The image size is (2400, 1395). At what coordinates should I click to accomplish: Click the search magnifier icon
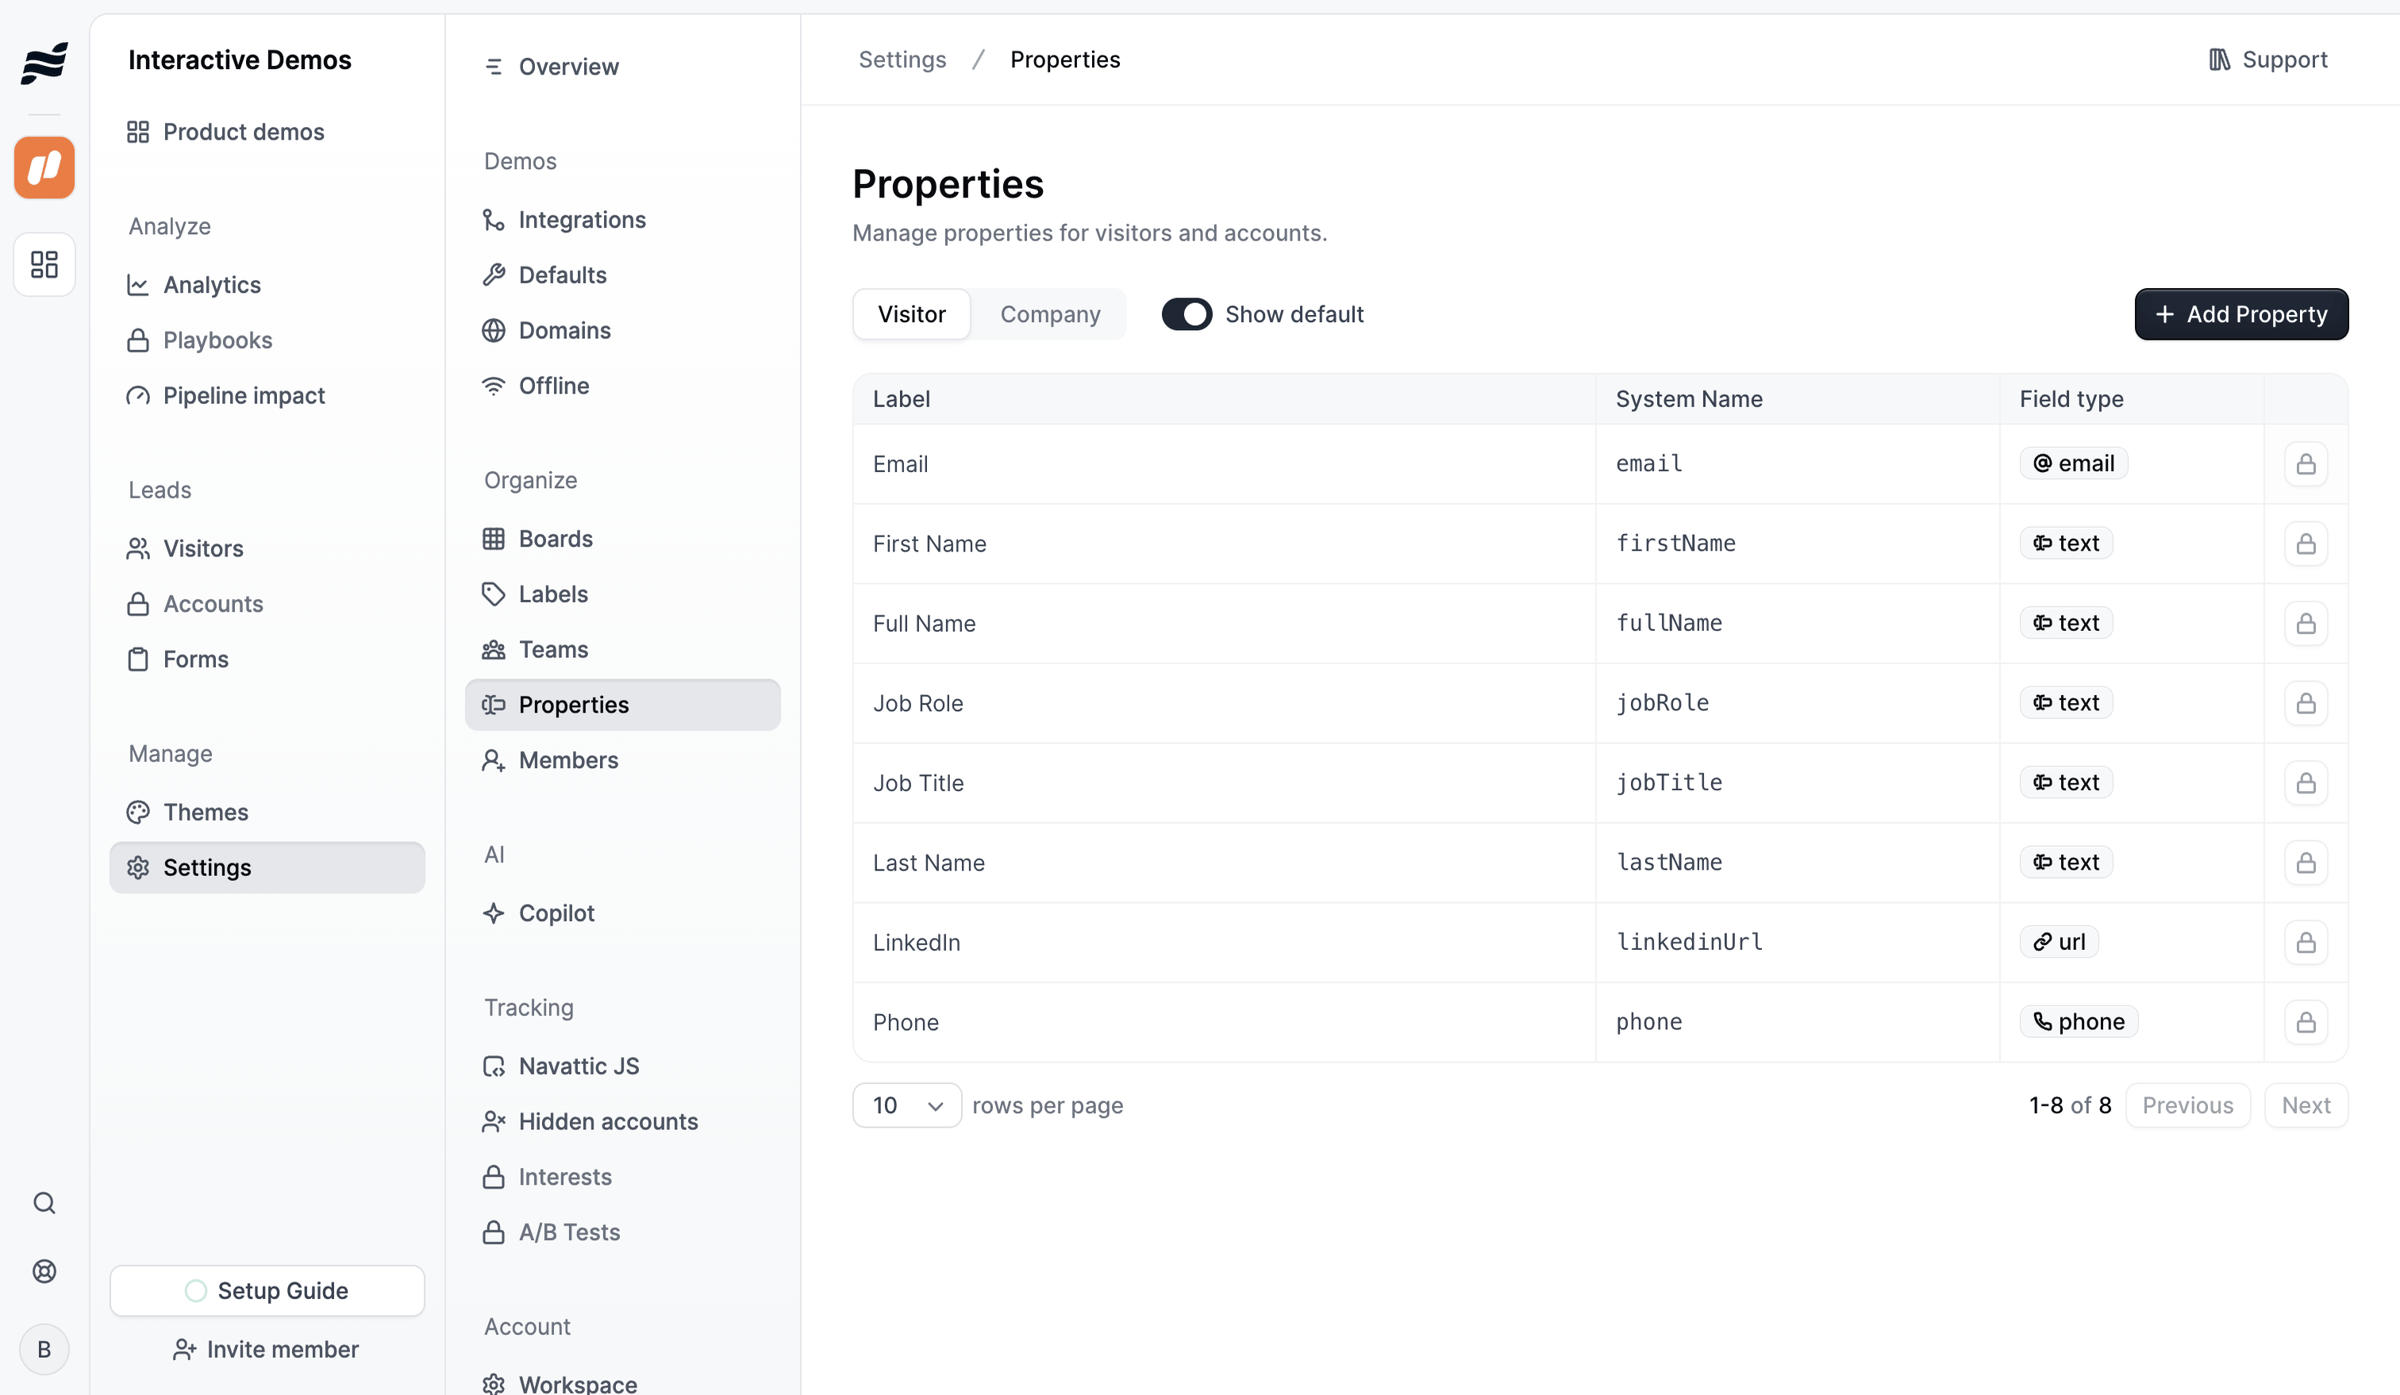pyautogui.click(x=44, y=1202)
